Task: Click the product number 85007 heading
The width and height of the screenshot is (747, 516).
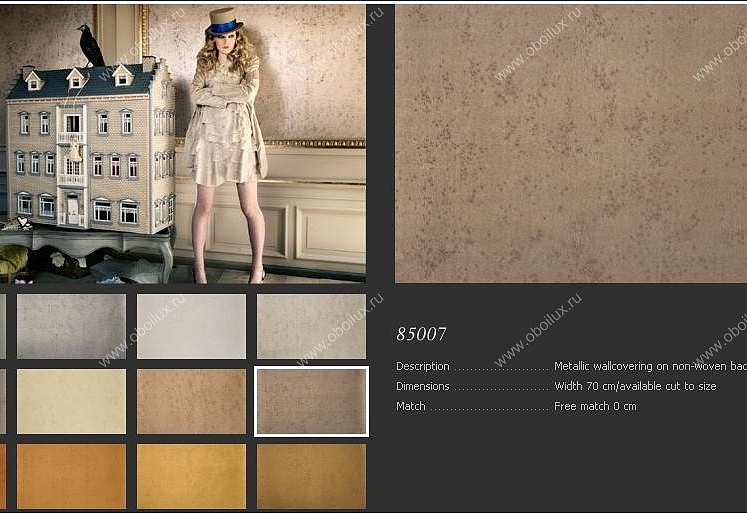Action: 421,334
